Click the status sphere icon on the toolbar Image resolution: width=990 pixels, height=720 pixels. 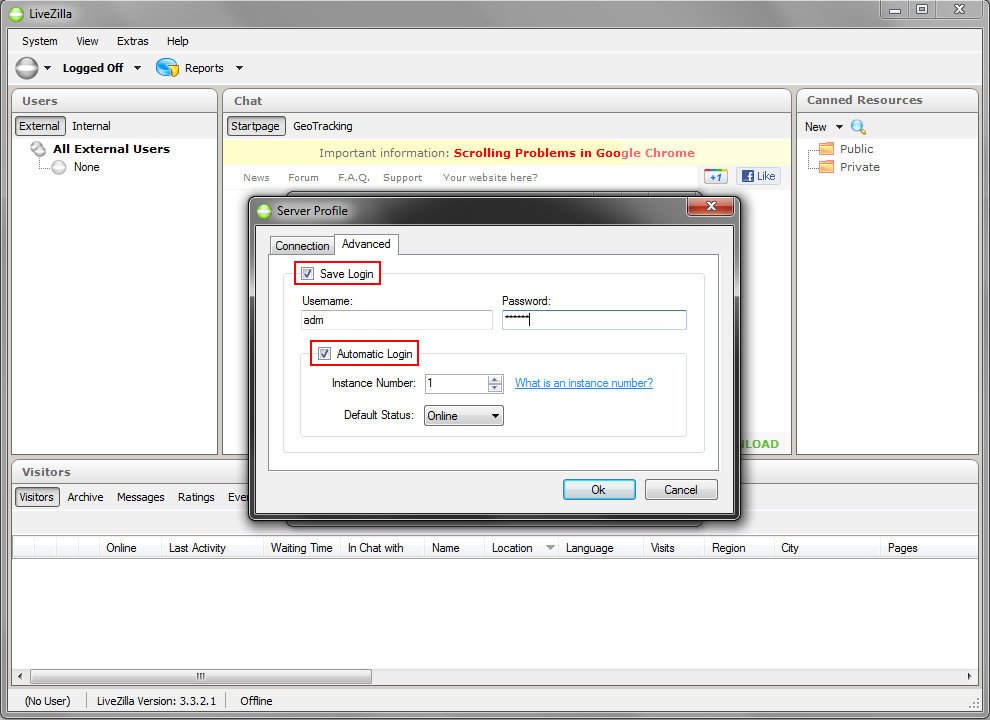(24, 67)
